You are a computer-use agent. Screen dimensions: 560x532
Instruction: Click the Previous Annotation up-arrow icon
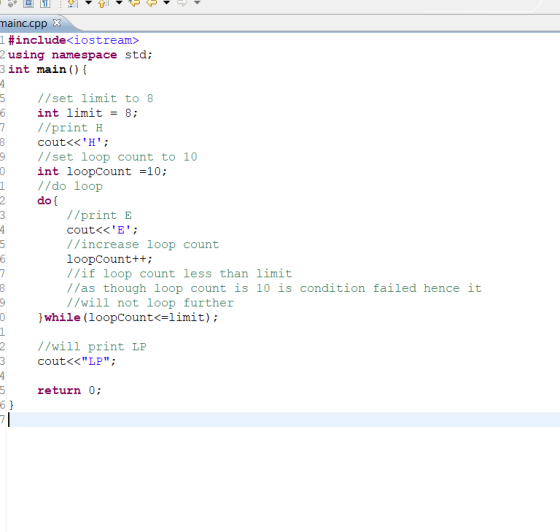click(x=103, y=3)
